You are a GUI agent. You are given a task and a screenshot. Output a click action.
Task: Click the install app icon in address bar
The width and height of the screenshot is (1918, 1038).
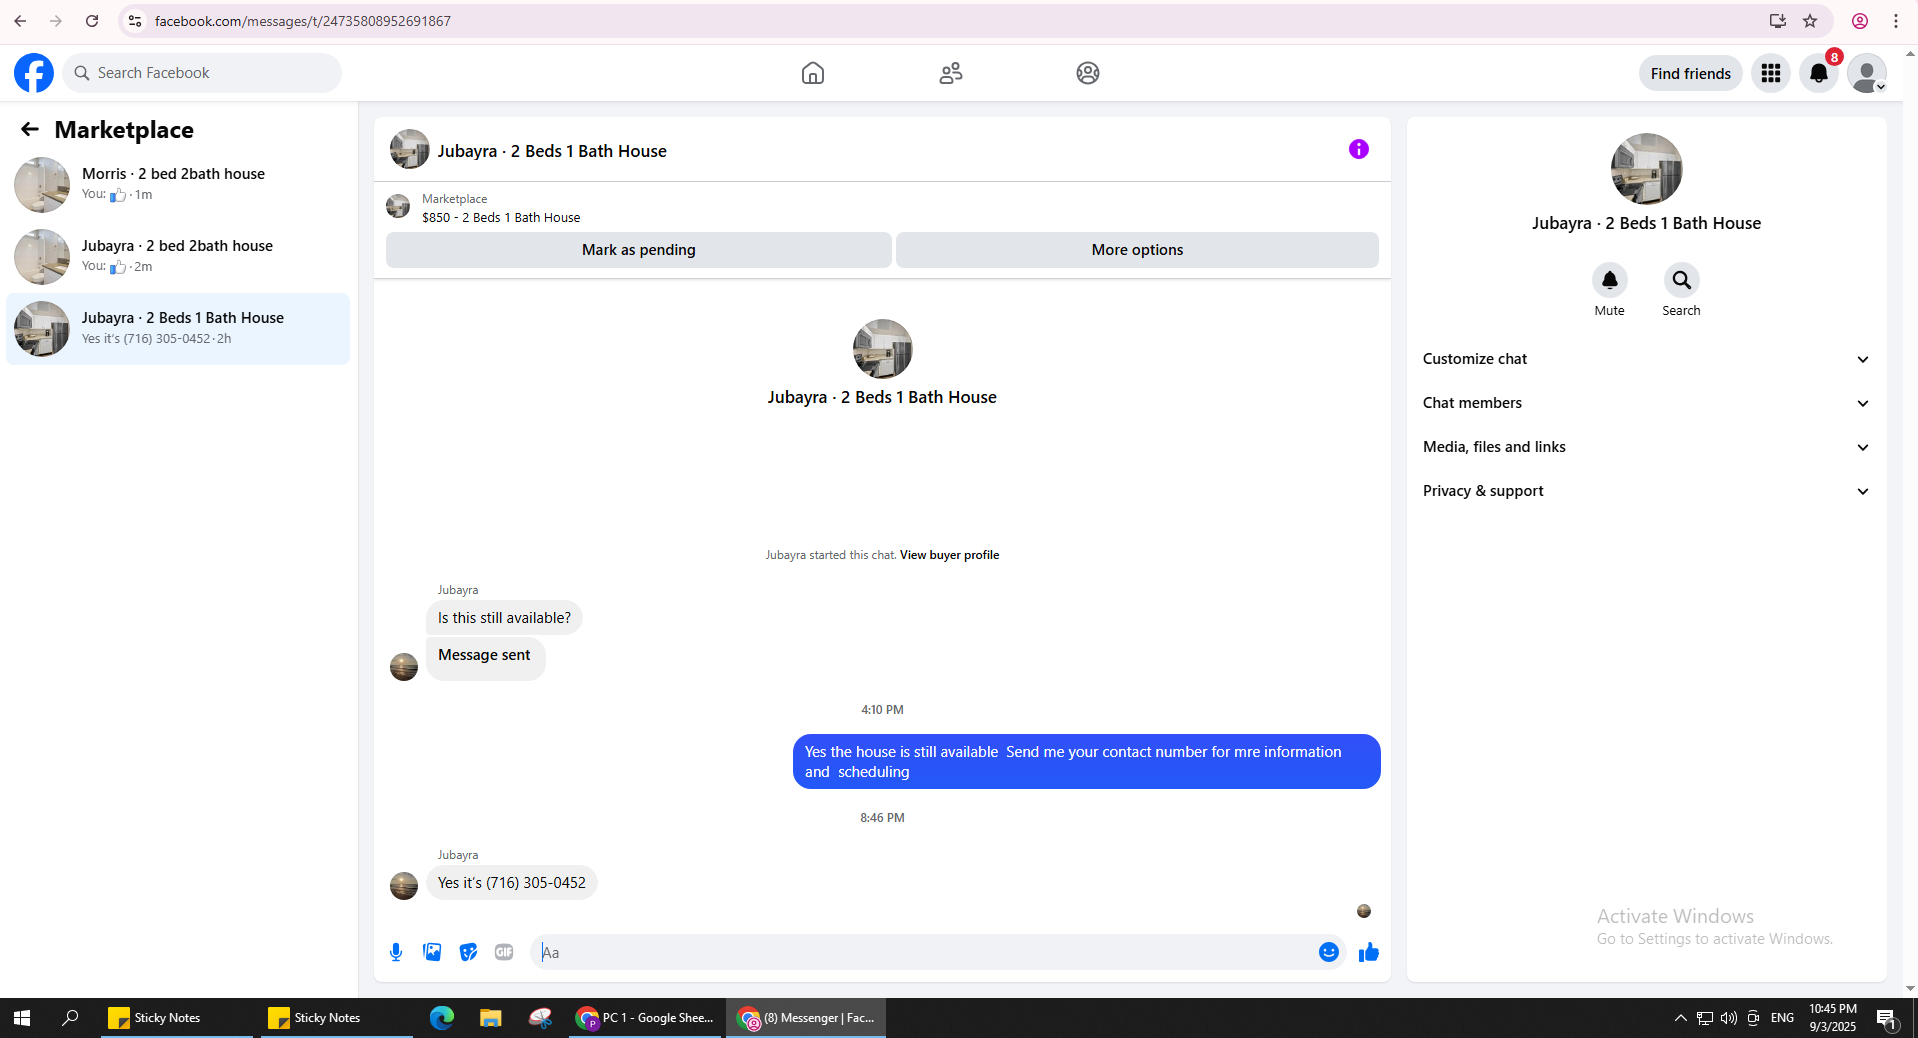click(x=1778, y=21)
